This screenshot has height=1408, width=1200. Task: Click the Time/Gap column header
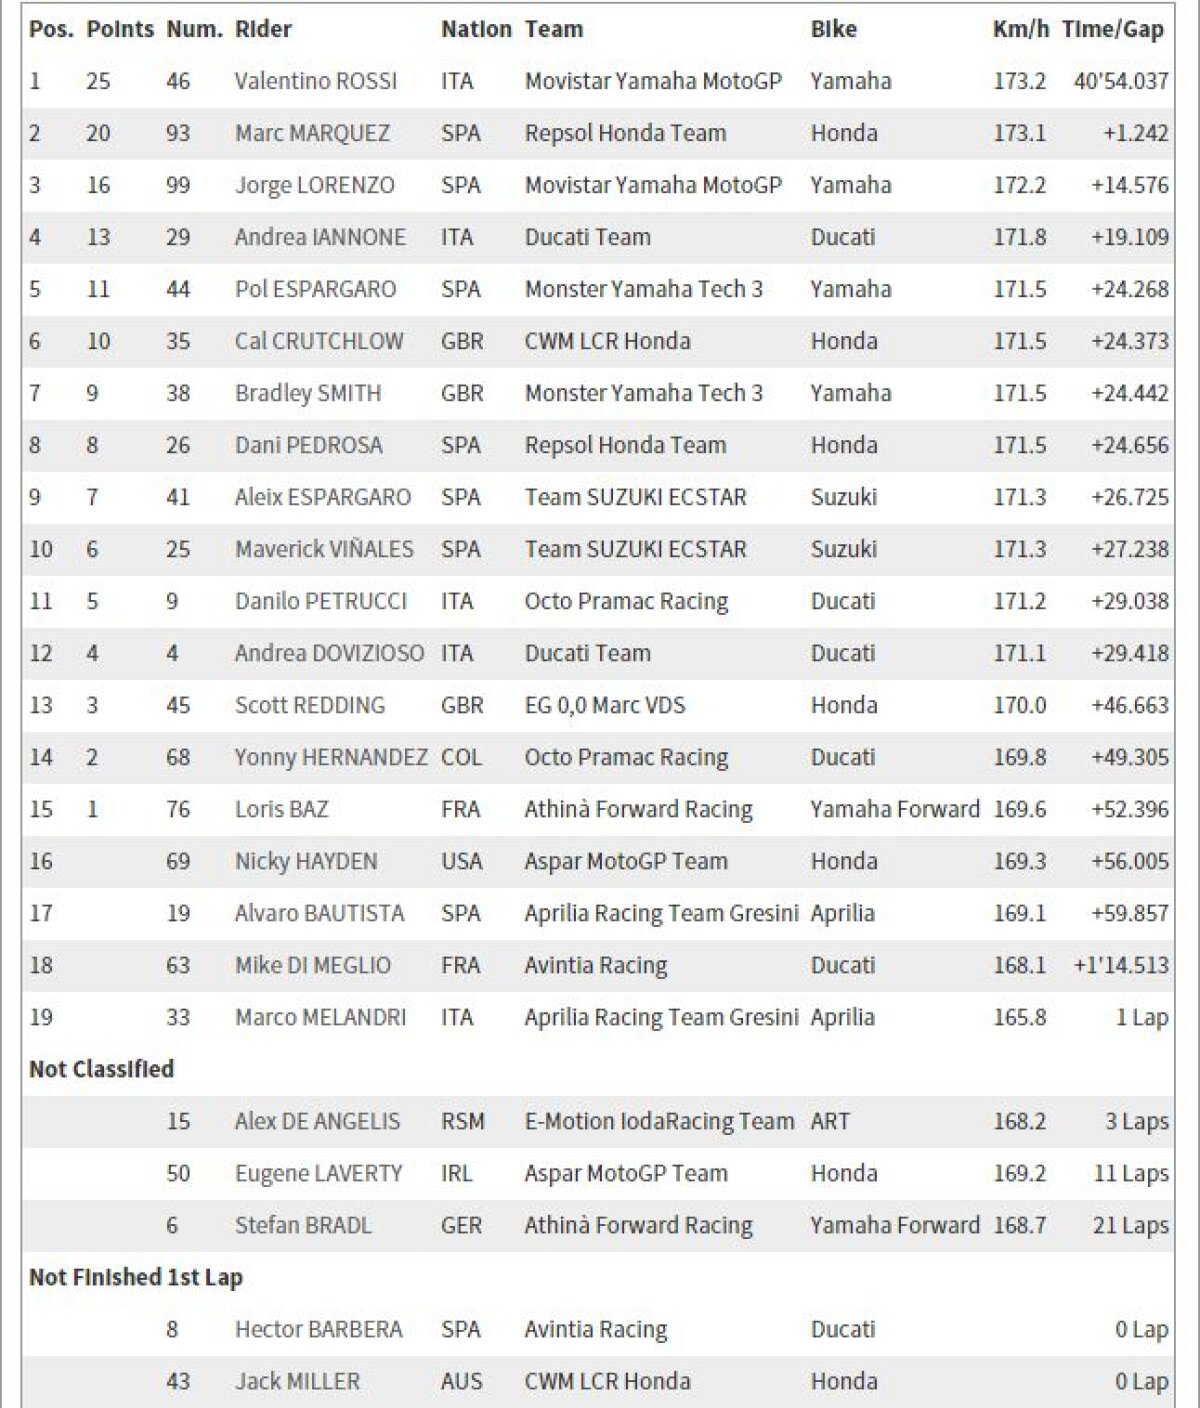pos(1112,30)
